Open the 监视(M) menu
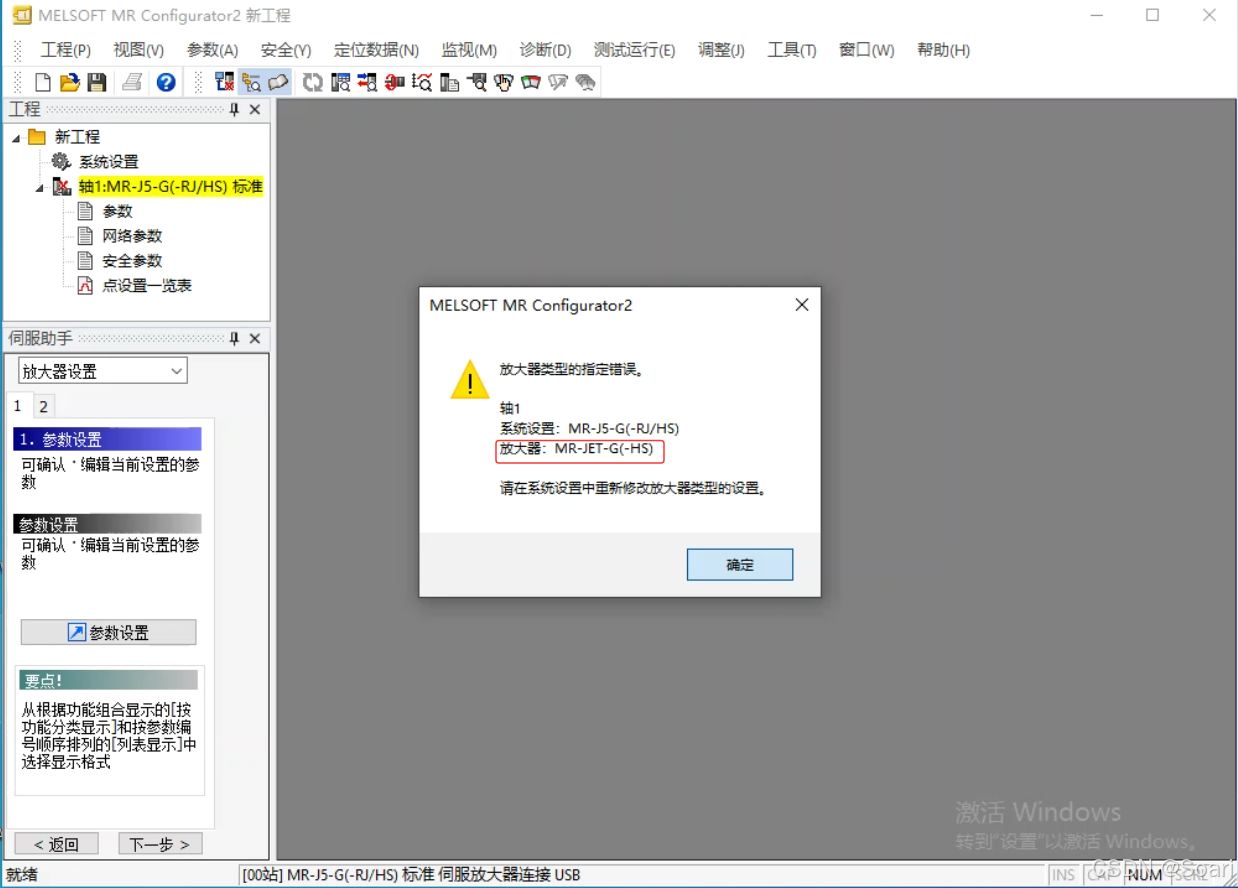The width and height of the screenshot is (1238, 888). pos(469,50)
